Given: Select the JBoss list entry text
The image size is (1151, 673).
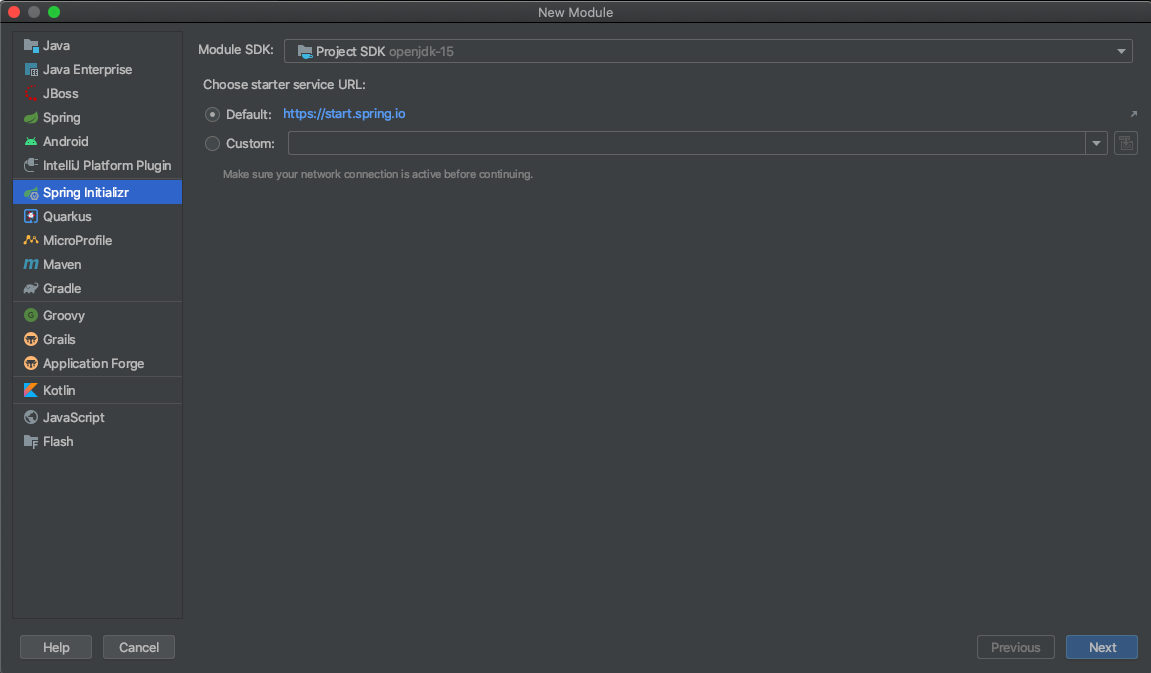Looking at the screenshot, I should click(60, 93).
